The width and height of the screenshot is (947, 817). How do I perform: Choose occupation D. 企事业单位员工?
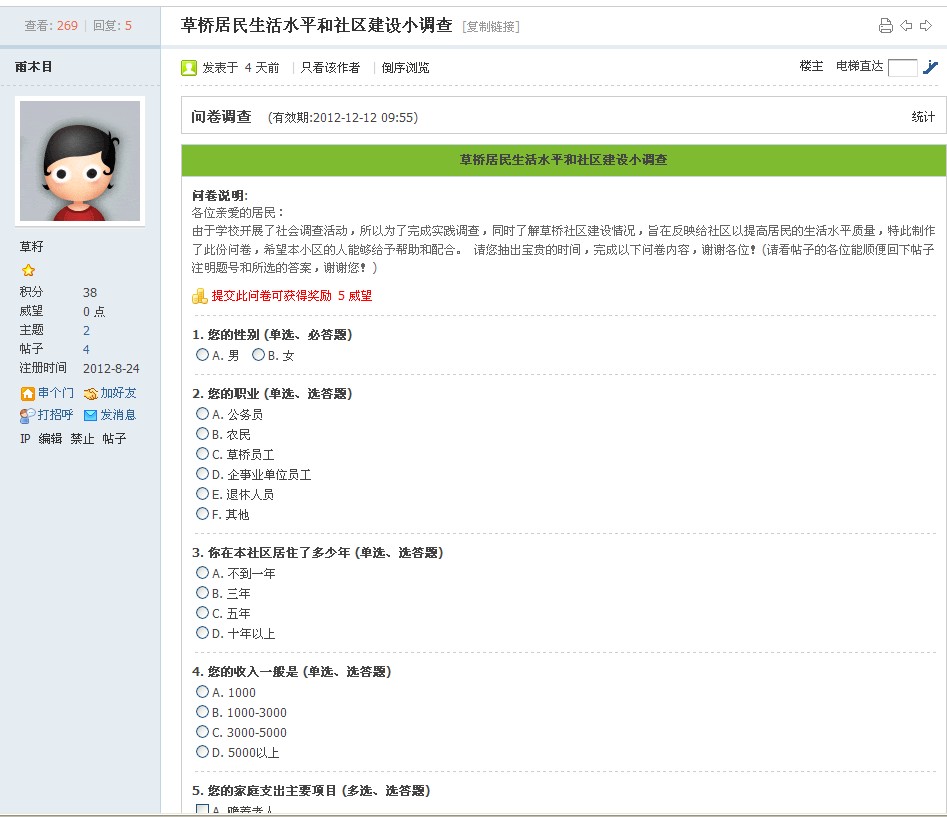point(202,474)
